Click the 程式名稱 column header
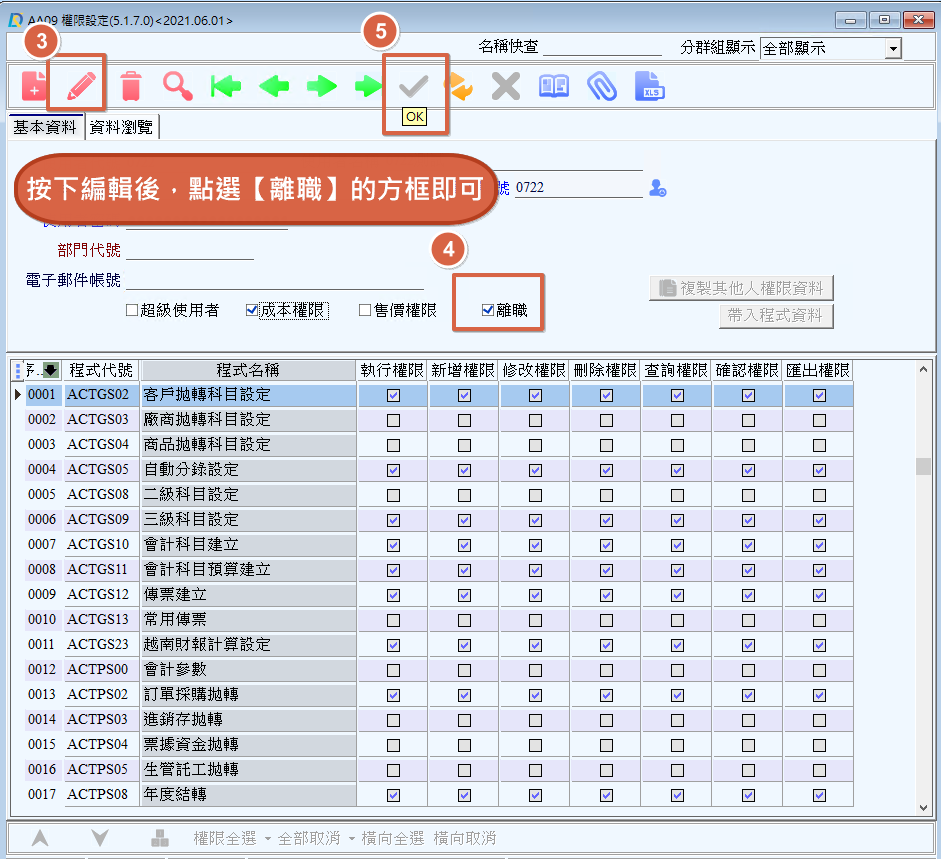Screen dimensions: 941x859 pyautogui.click(x=248, y=370)
